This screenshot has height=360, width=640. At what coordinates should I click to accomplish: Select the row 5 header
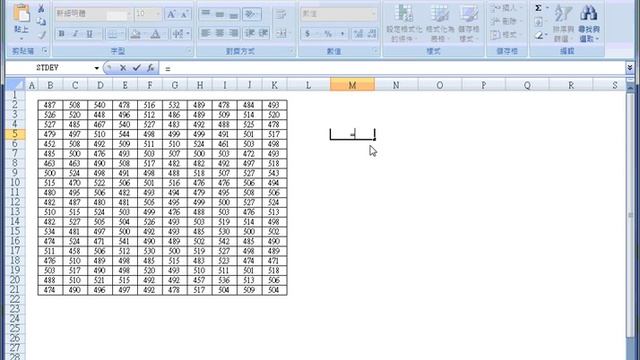coord(15,134)
